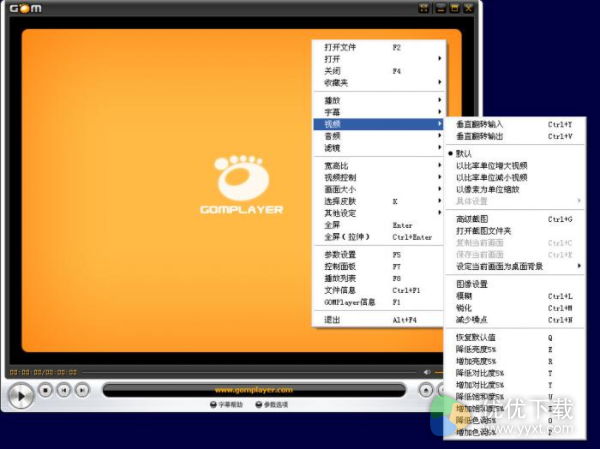Toggle 锐化 sharpen filter
The image size is (600, 450).
pyautogui.click(x=515, y=308)
